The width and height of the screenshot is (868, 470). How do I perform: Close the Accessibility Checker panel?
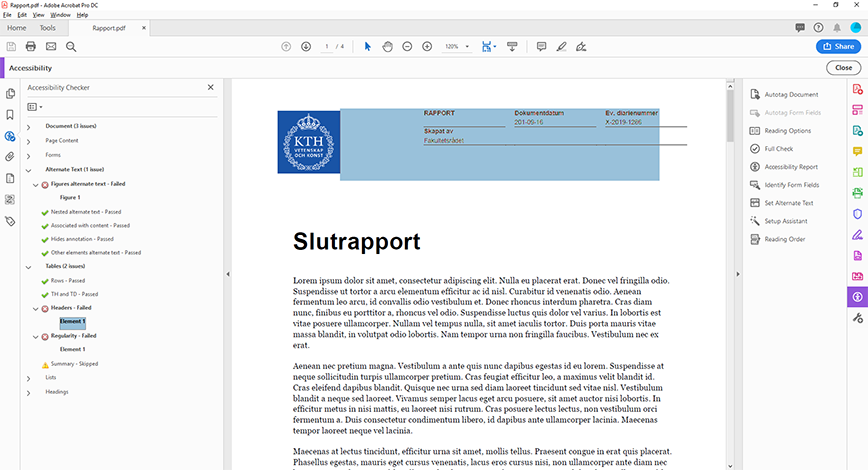(x=210, y=88)
